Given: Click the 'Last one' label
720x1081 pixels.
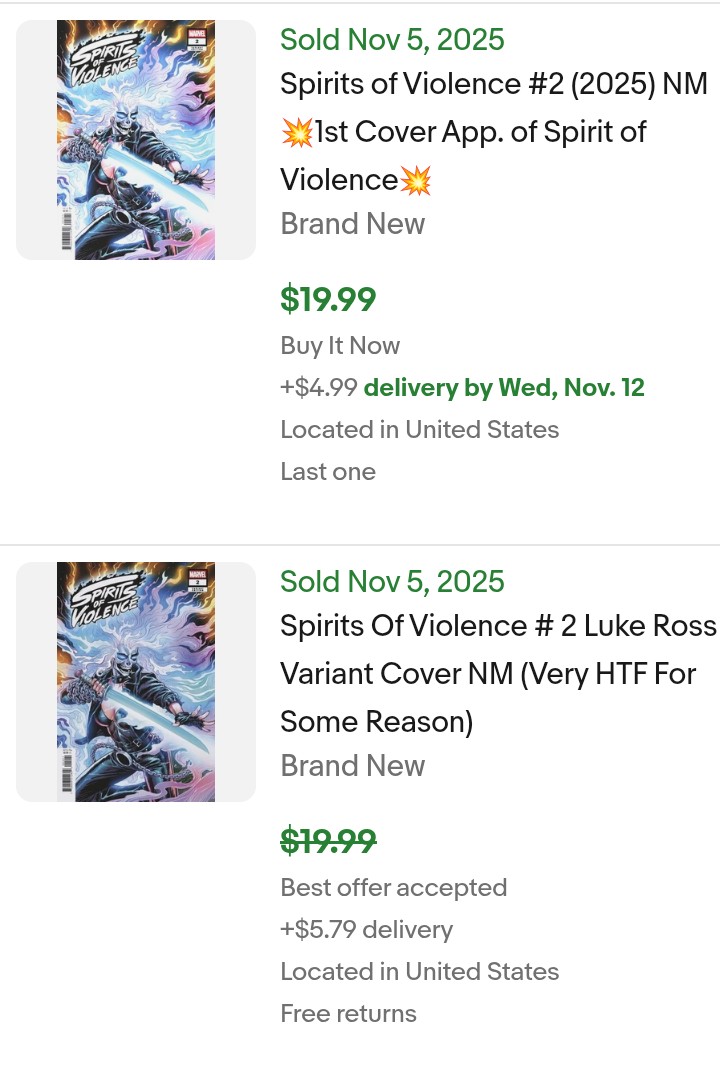Looking at the screenshot, I should tap(328, 472).
